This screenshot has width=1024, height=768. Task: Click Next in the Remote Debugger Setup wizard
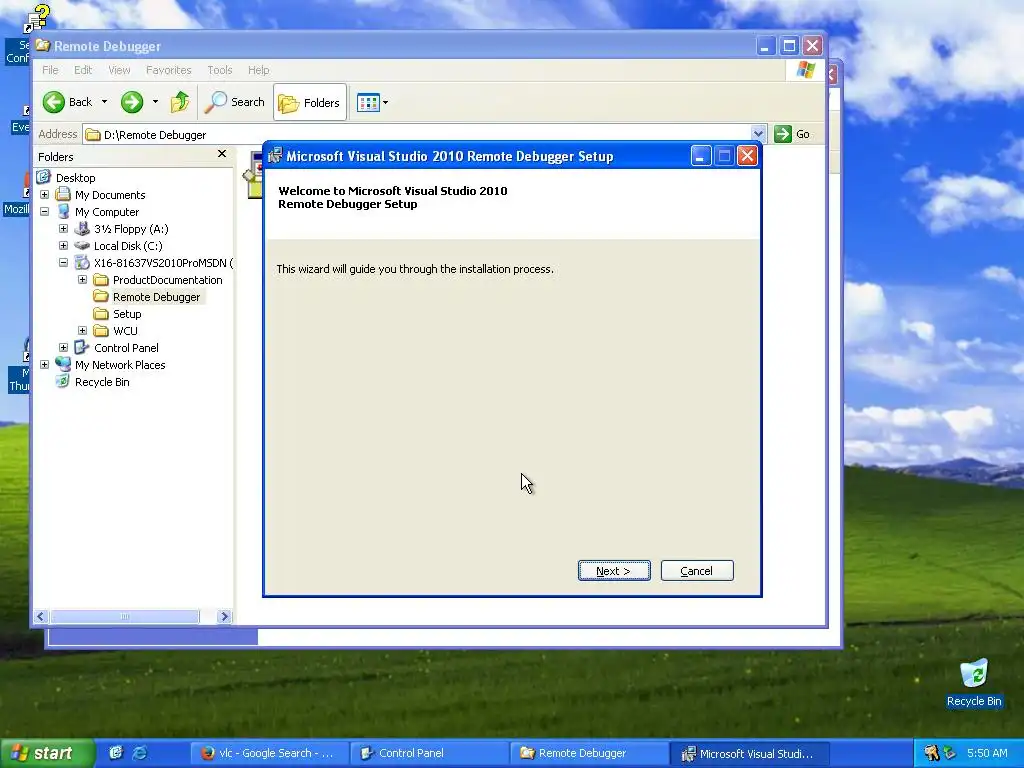pyautogui.click(x=614, y=571)
